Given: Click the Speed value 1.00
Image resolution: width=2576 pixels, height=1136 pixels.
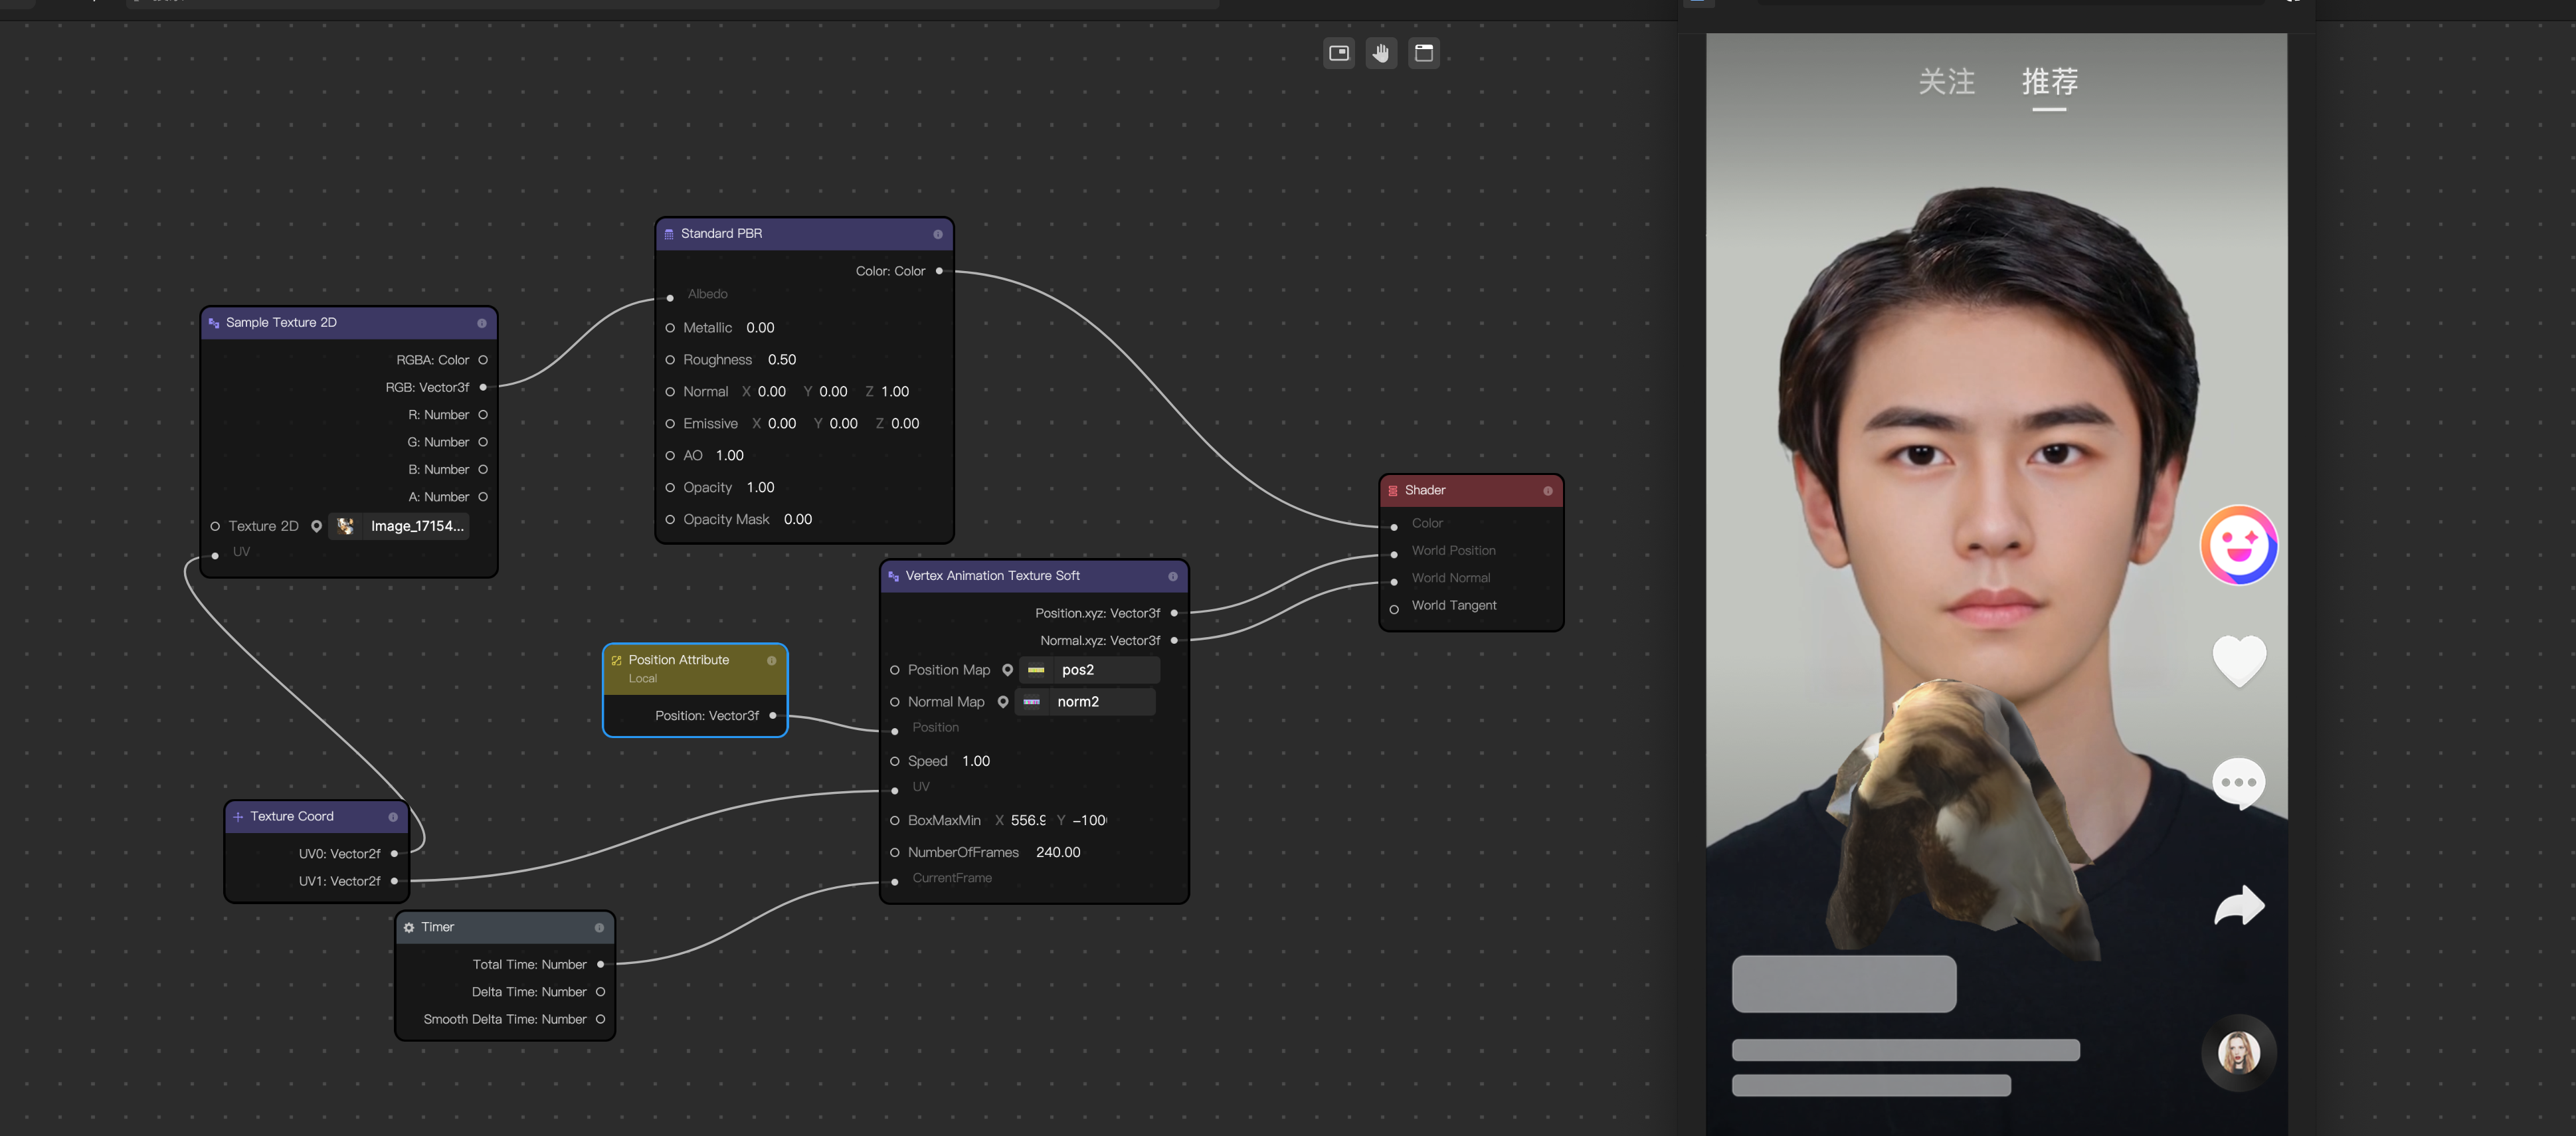Looking at the screenshot, I should coord(976,761).
